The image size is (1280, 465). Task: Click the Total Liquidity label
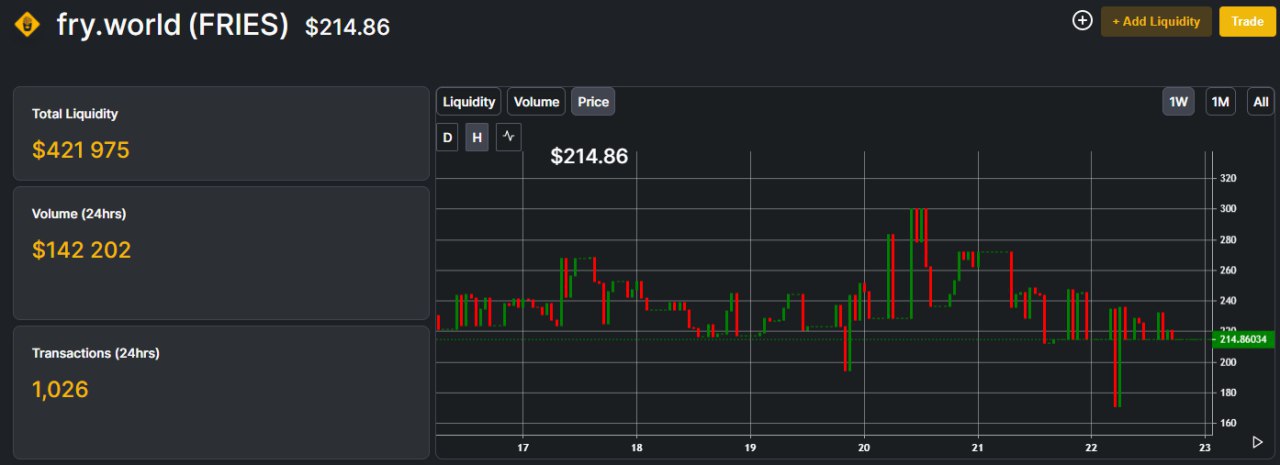pyautogui.click(x=75, y=114)
